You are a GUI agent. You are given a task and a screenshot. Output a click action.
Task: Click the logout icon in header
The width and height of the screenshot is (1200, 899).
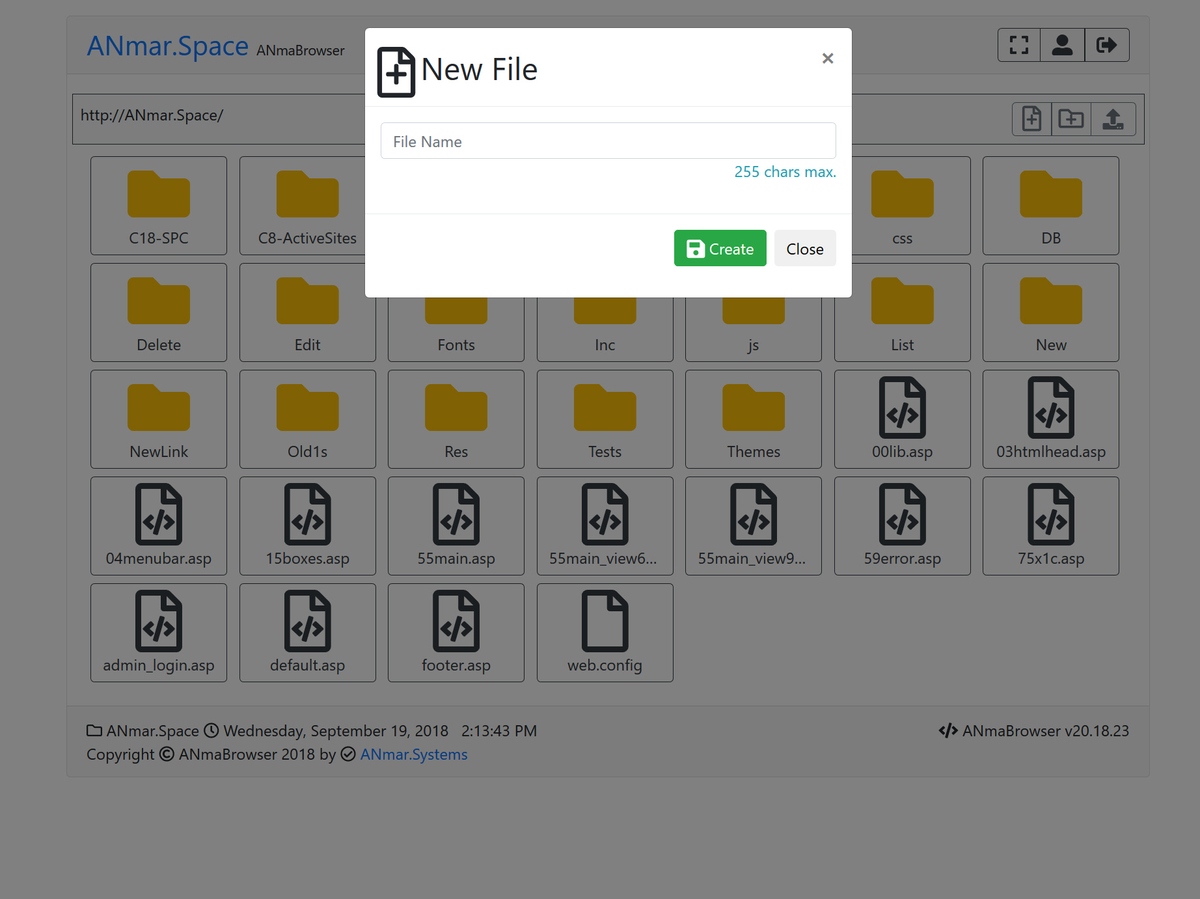coord(1106,45)
